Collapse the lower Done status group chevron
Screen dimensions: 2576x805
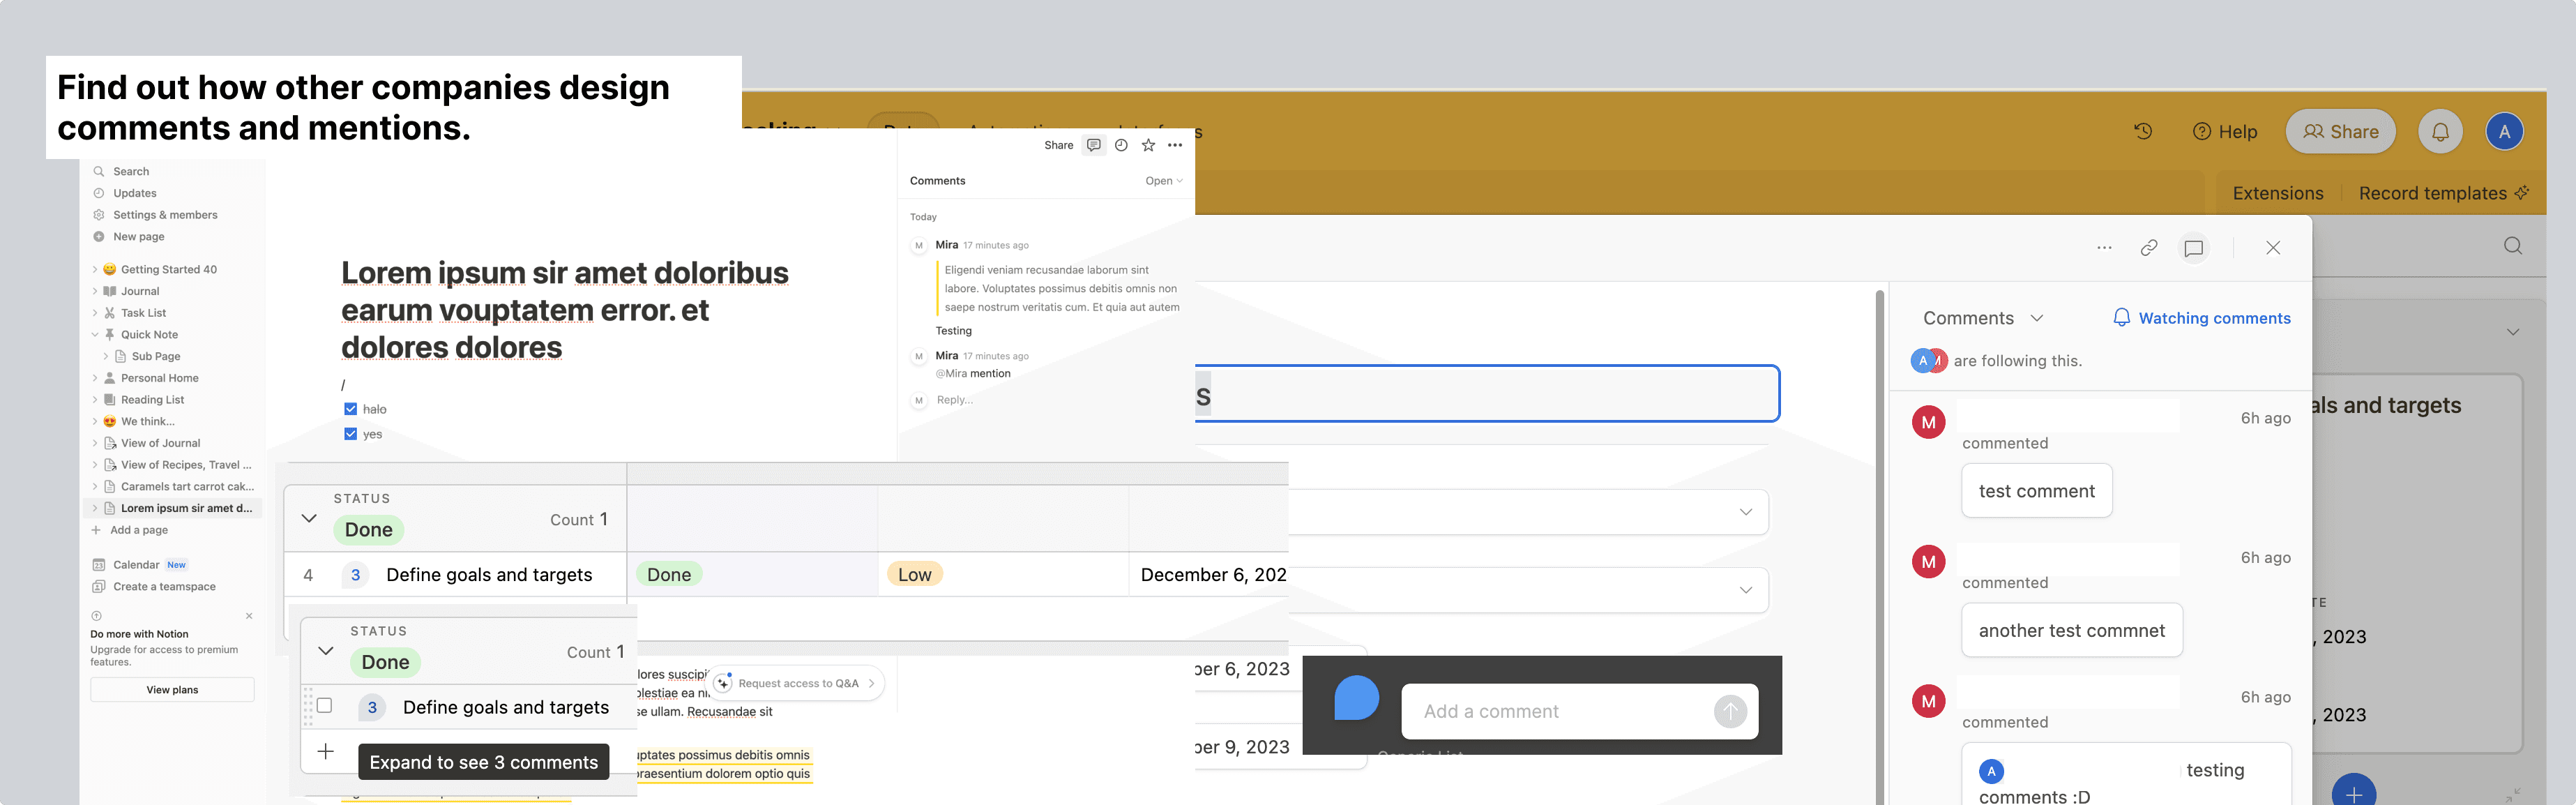[x=326, y=651]
